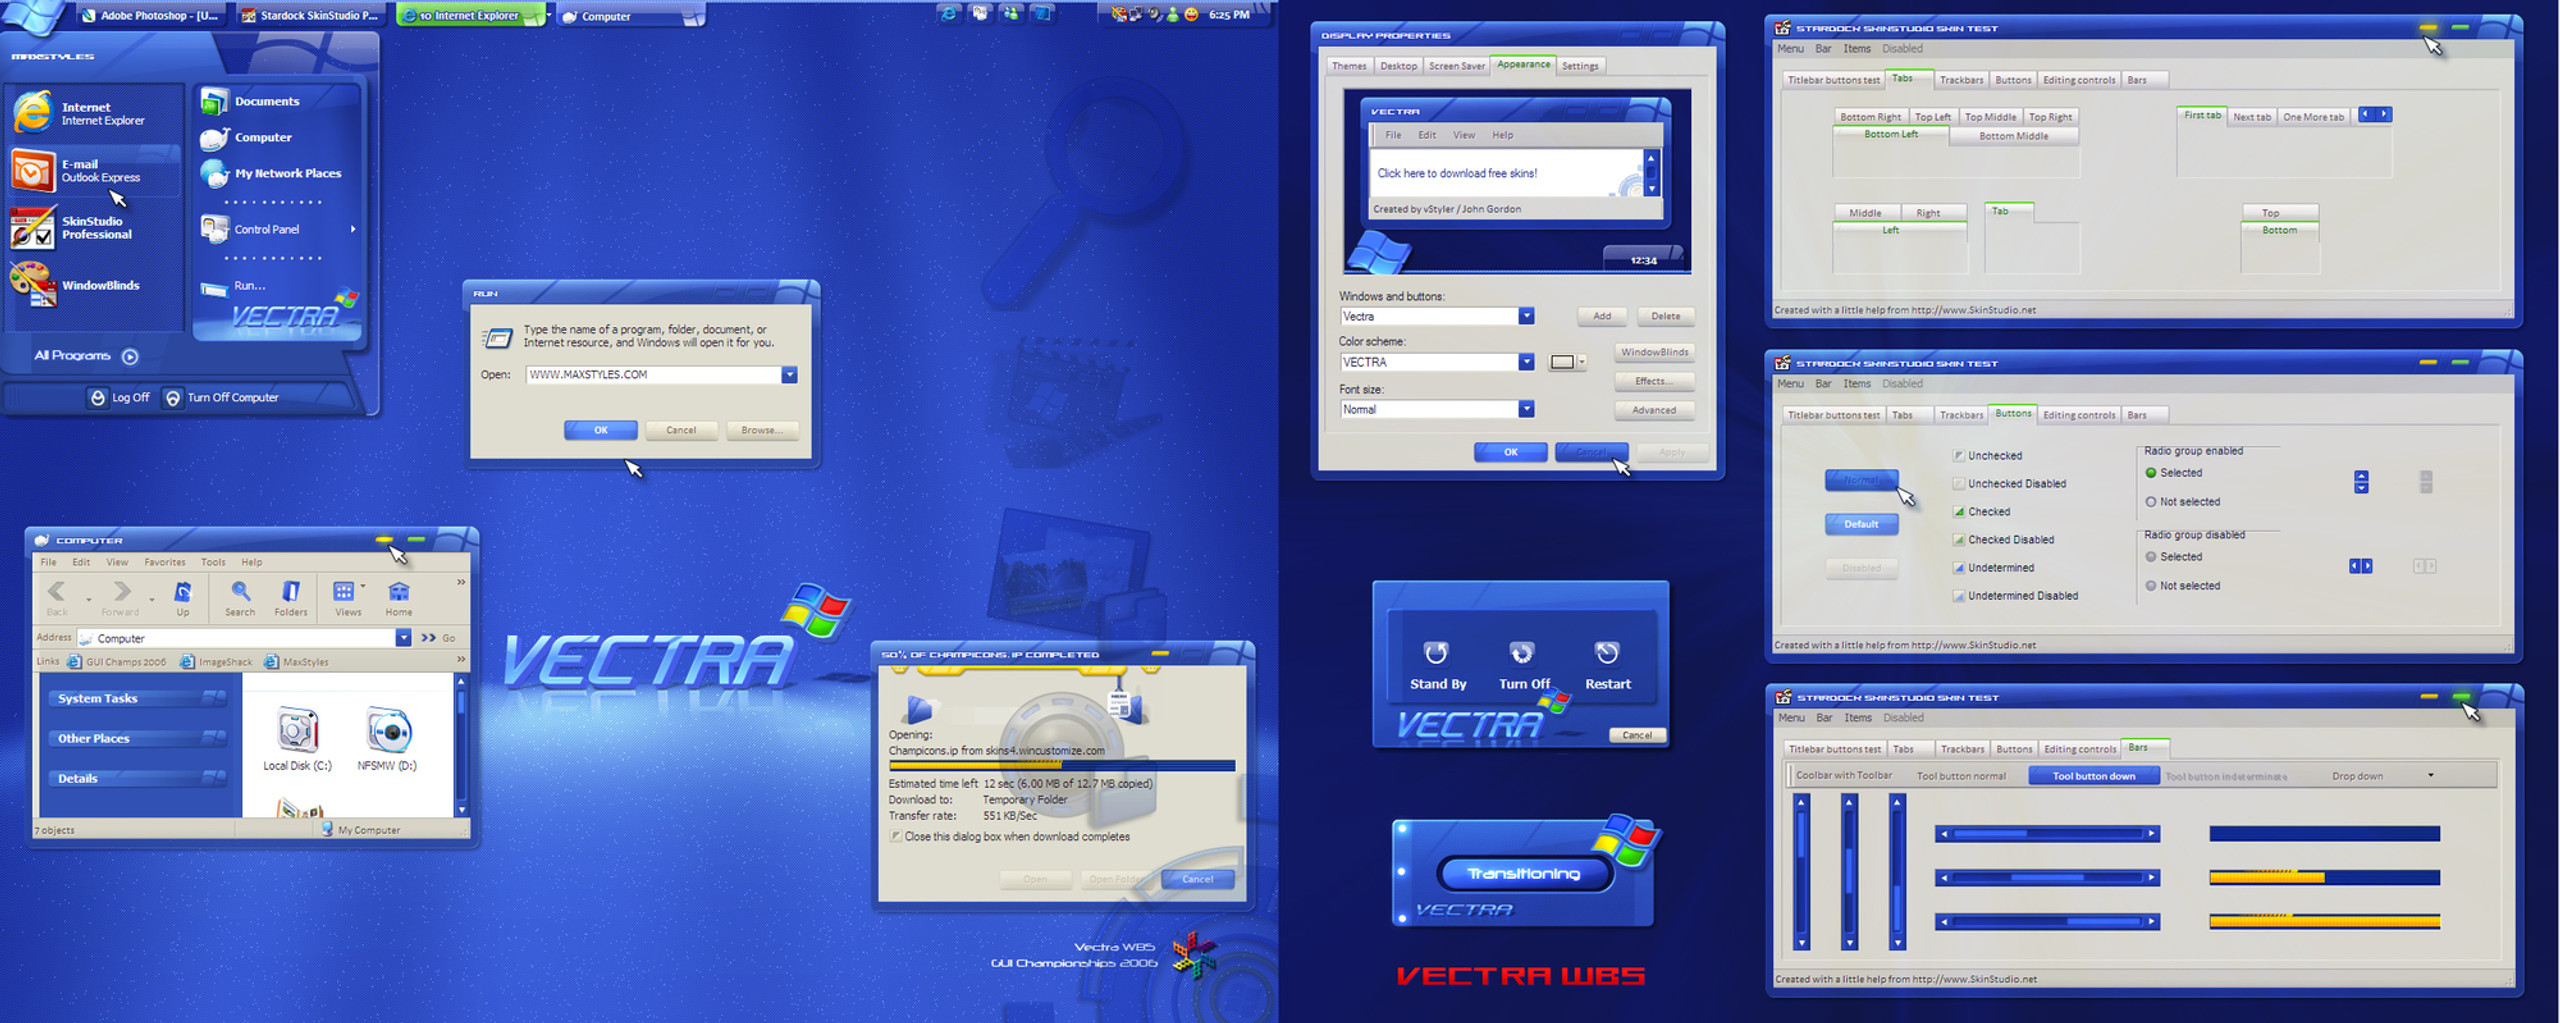2560x1023 pixels.
Task: Go Back in the Computer window toolbar
Action: point(57,597)
